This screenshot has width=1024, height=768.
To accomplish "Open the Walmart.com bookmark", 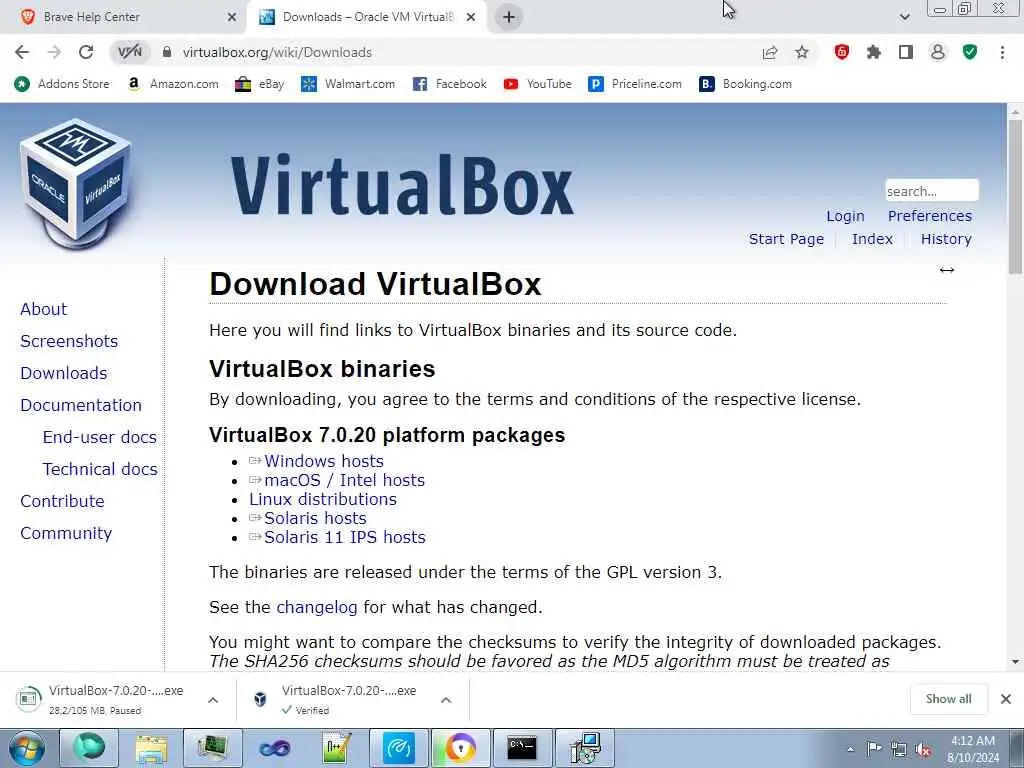I will pyautogui.click(x=348, y=84).
